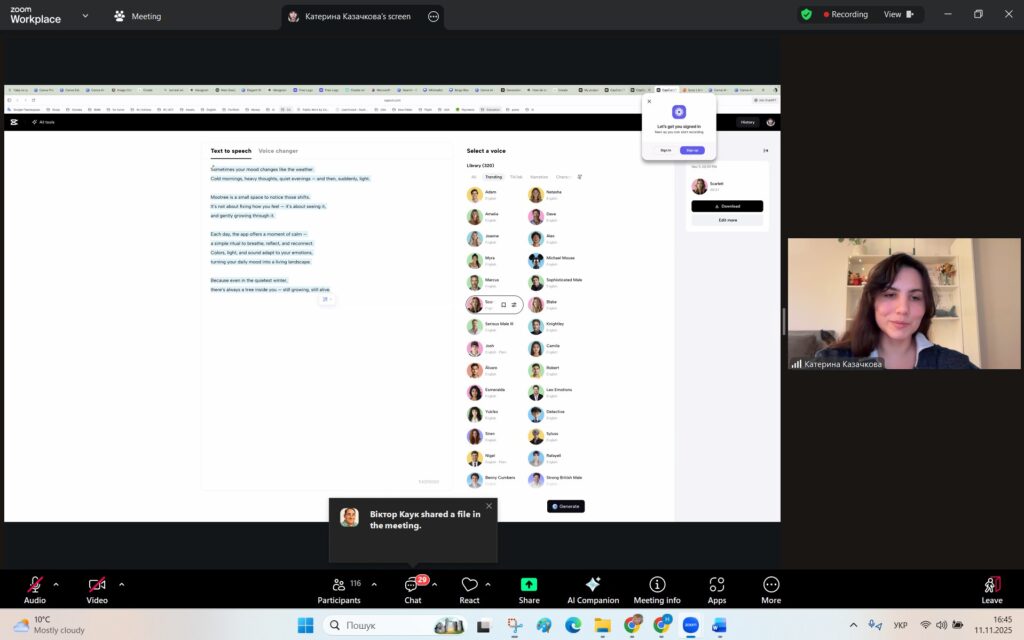Open screen share options next to Катерина Казачкова's screen

coord(433,16)
